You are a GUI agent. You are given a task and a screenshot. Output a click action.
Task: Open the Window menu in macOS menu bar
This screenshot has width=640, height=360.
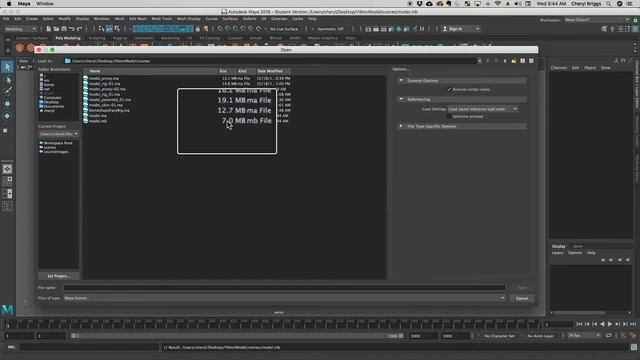tap(45, 4)
